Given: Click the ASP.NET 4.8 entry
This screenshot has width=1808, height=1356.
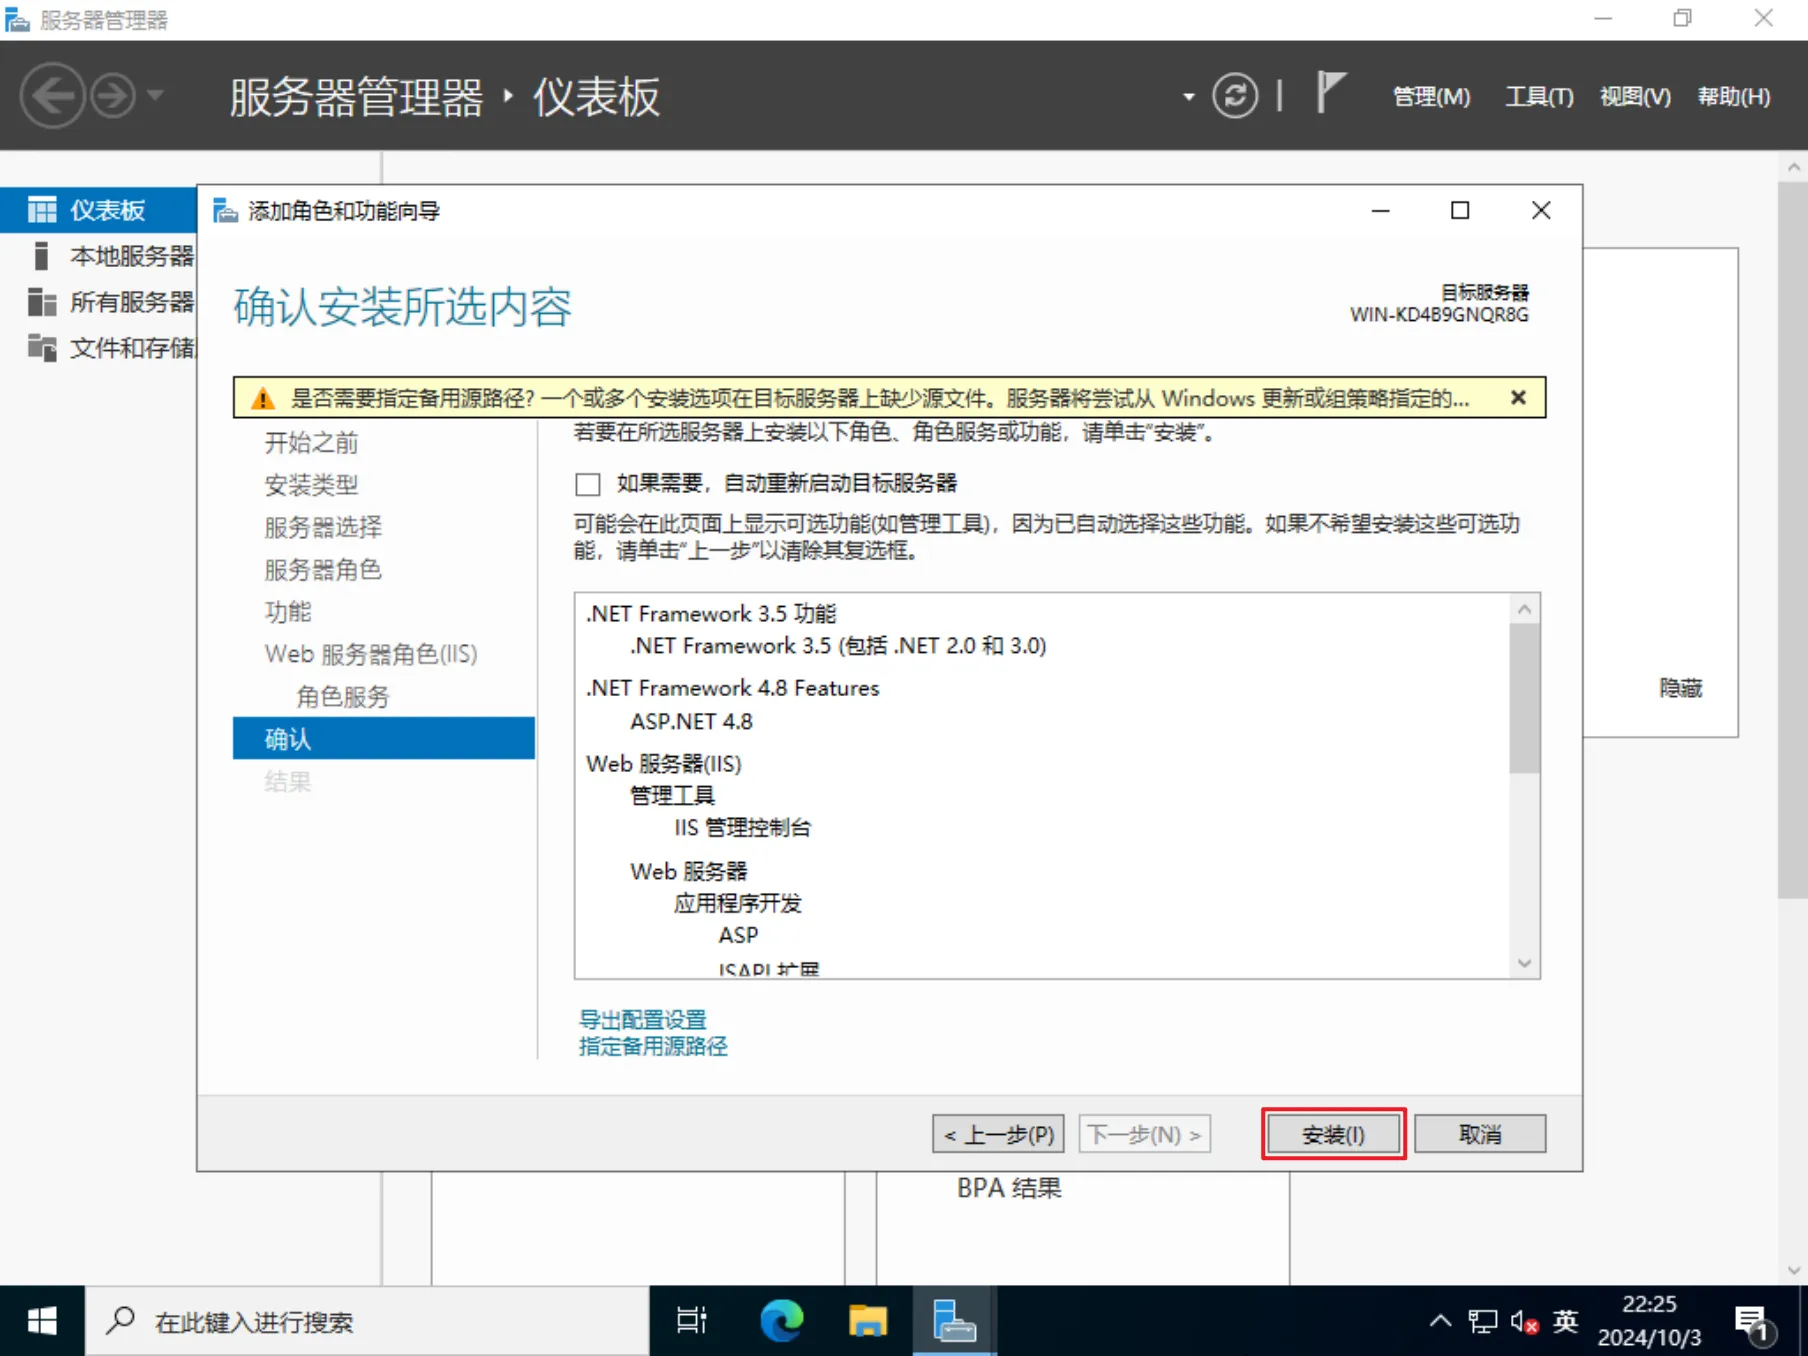Looking at the screenshot, I should pos(691,721).
